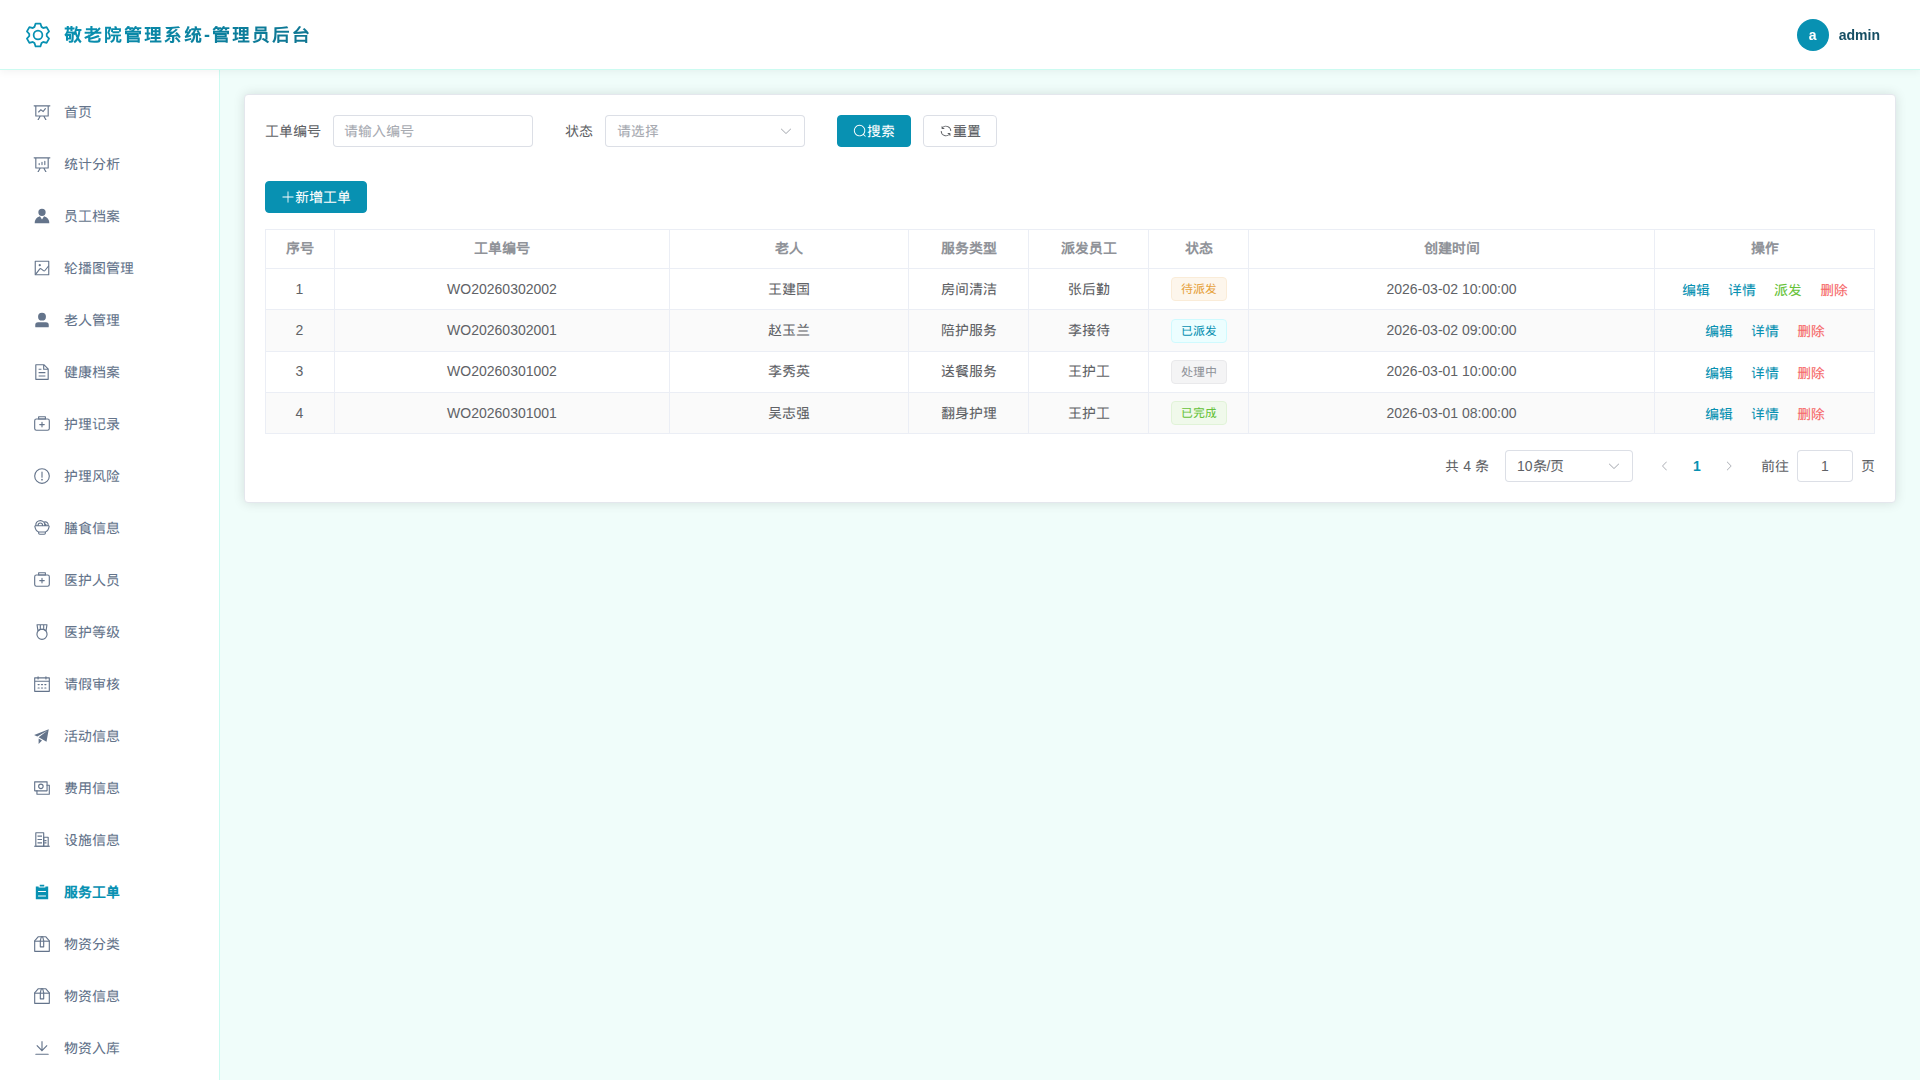Click the 创建时间 column header
Image resolution: width=1920 pixels, height=1080 pixels.
point(1451,248)
